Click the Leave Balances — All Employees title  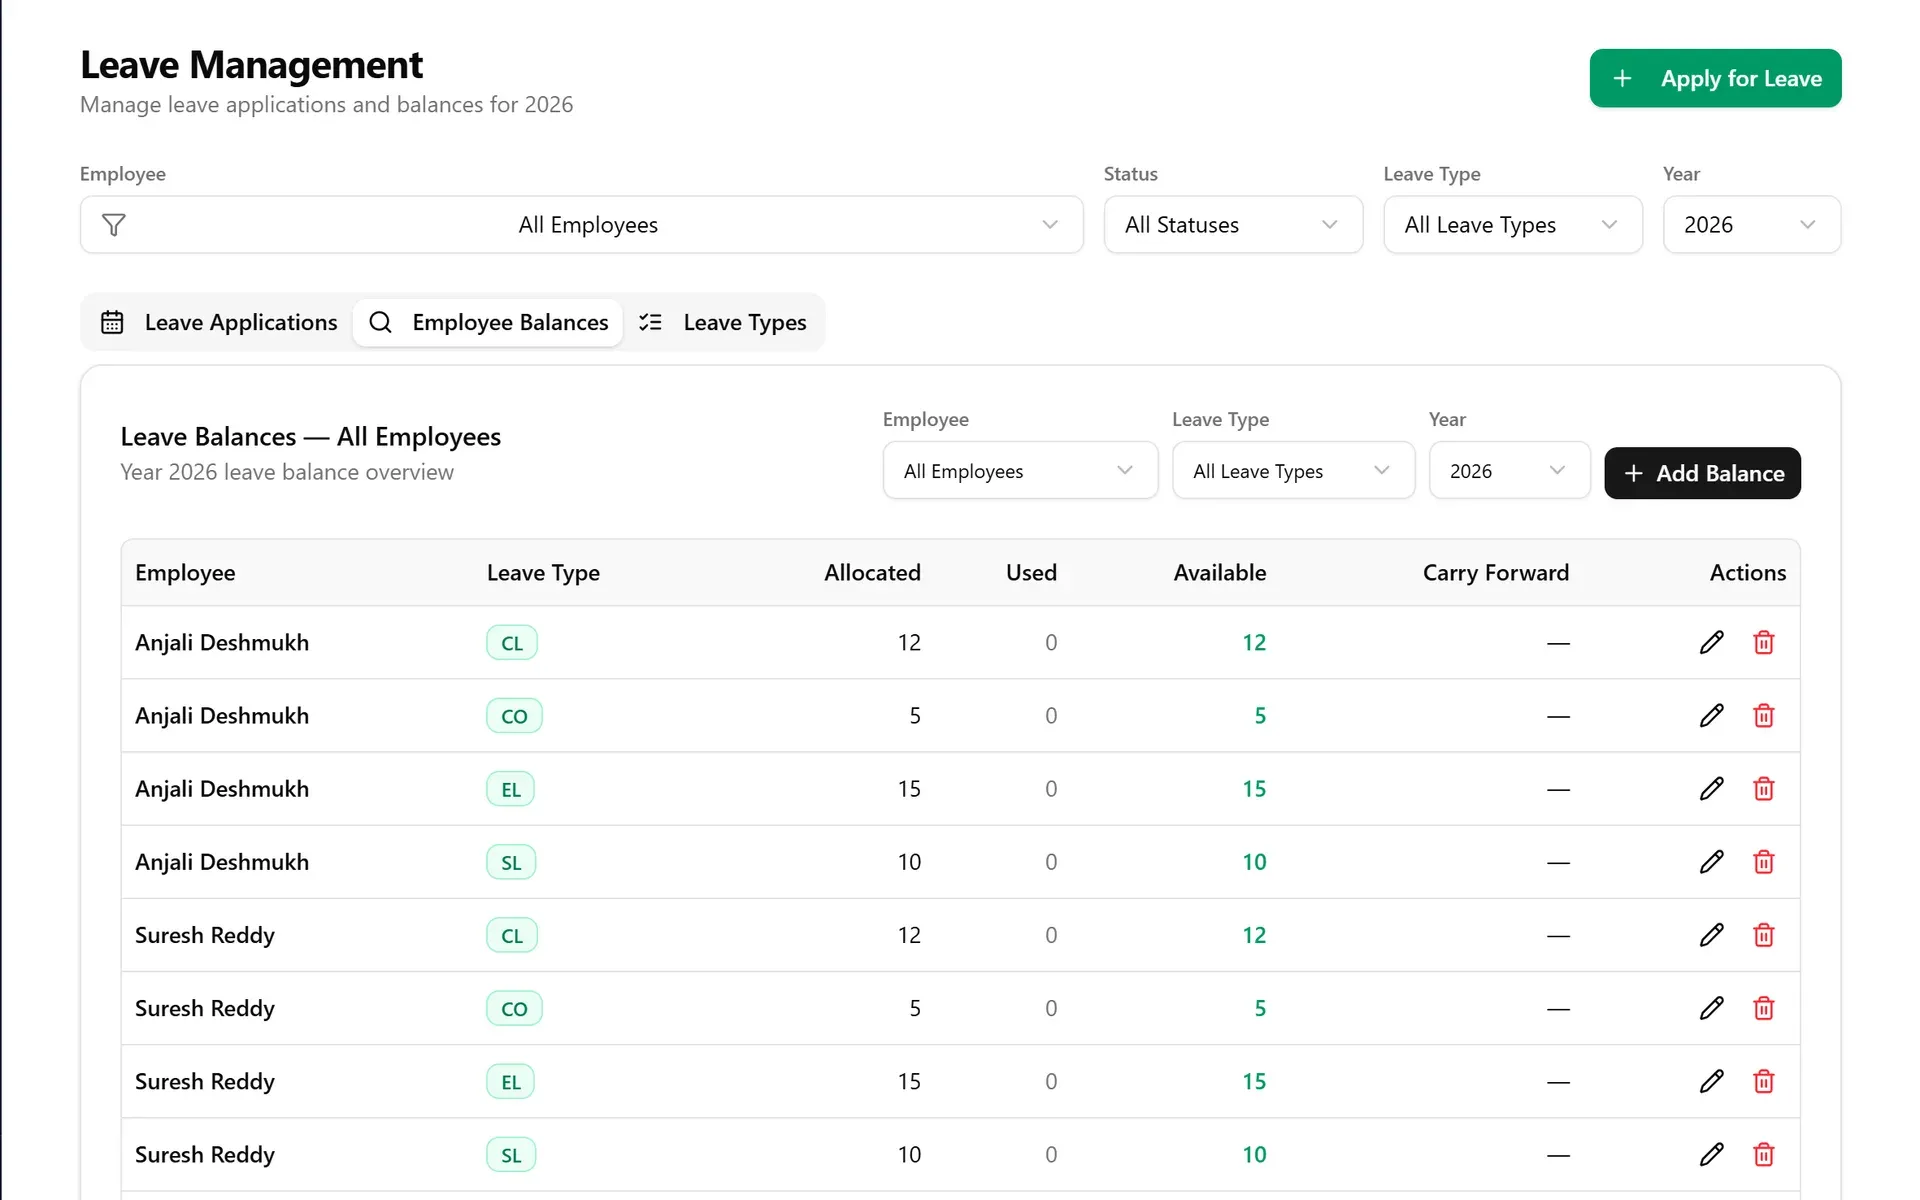(x=310, y=436)
